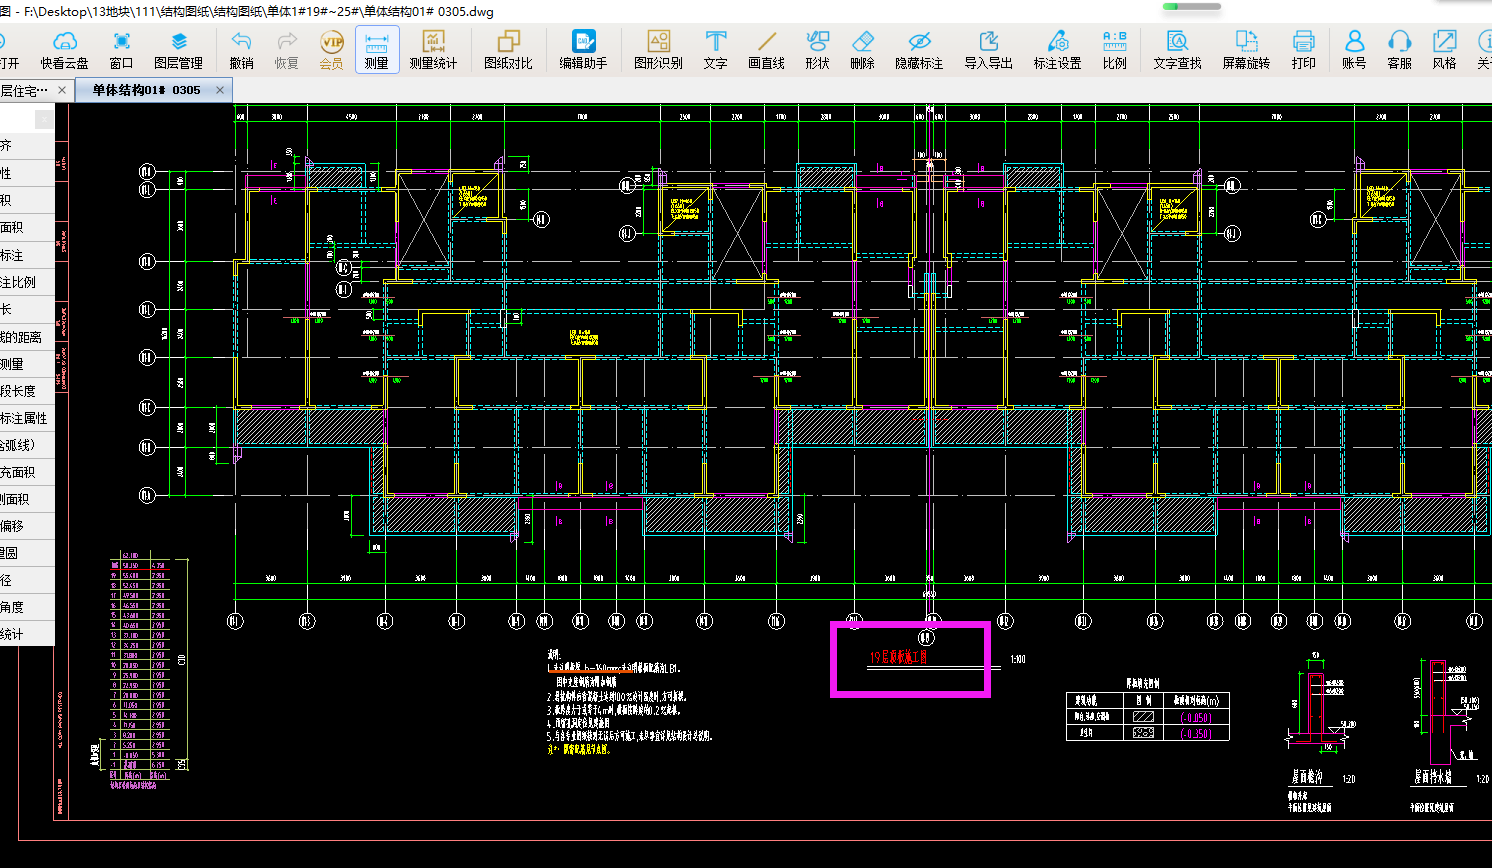Print drawing with 打印 icon

tap(1303, 49)
